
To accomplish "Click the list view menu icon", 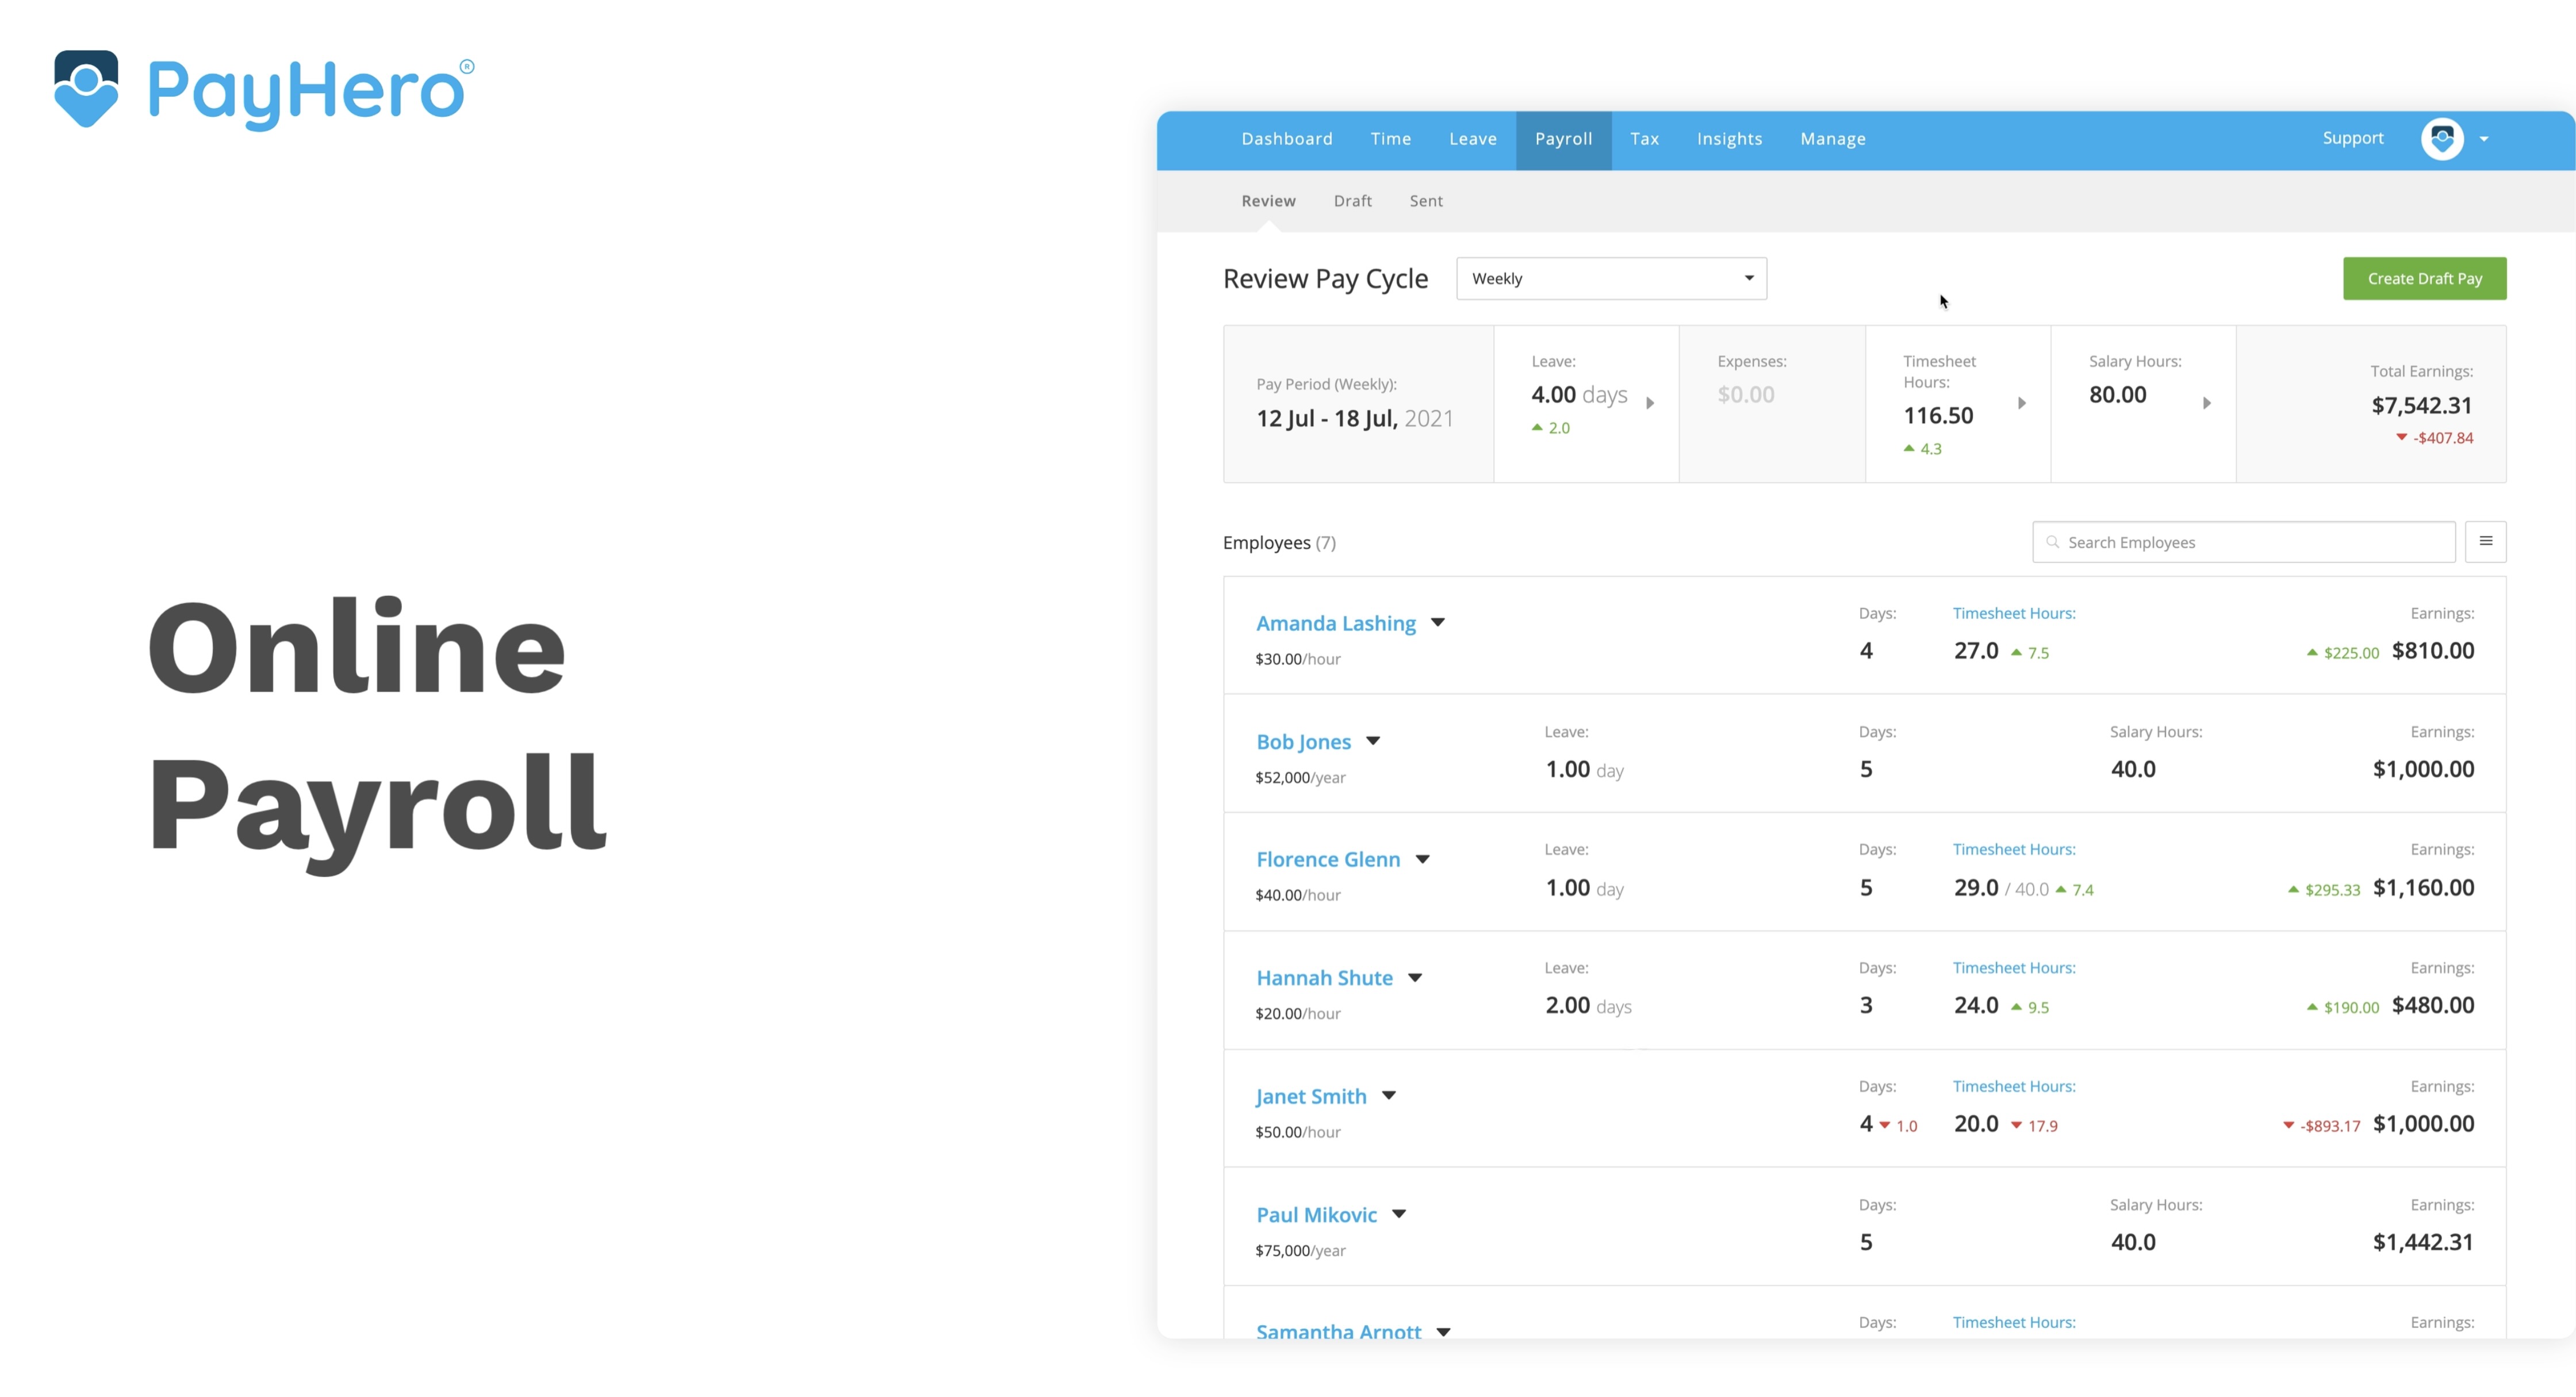I will coord(2485,542).
